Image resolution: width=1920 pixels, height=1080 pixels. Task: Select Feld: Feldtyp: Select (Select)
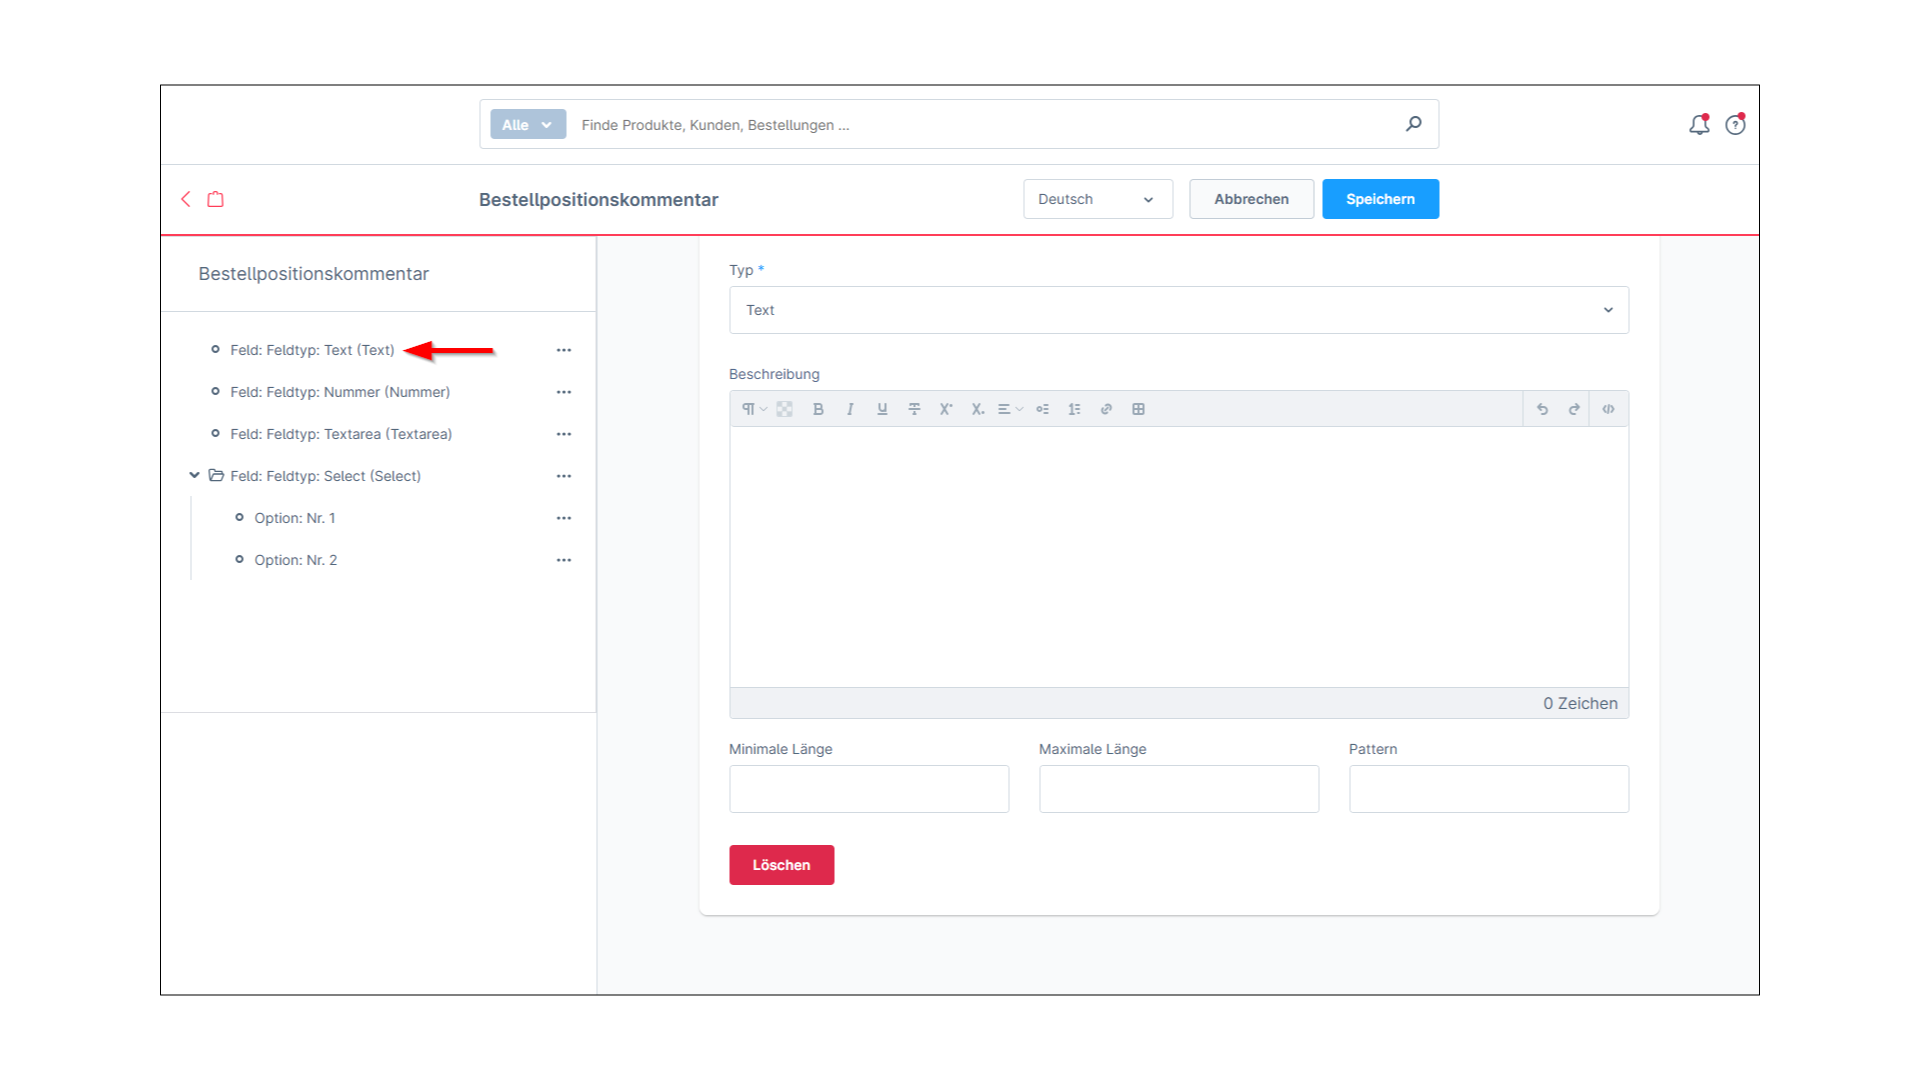(325, 476)
